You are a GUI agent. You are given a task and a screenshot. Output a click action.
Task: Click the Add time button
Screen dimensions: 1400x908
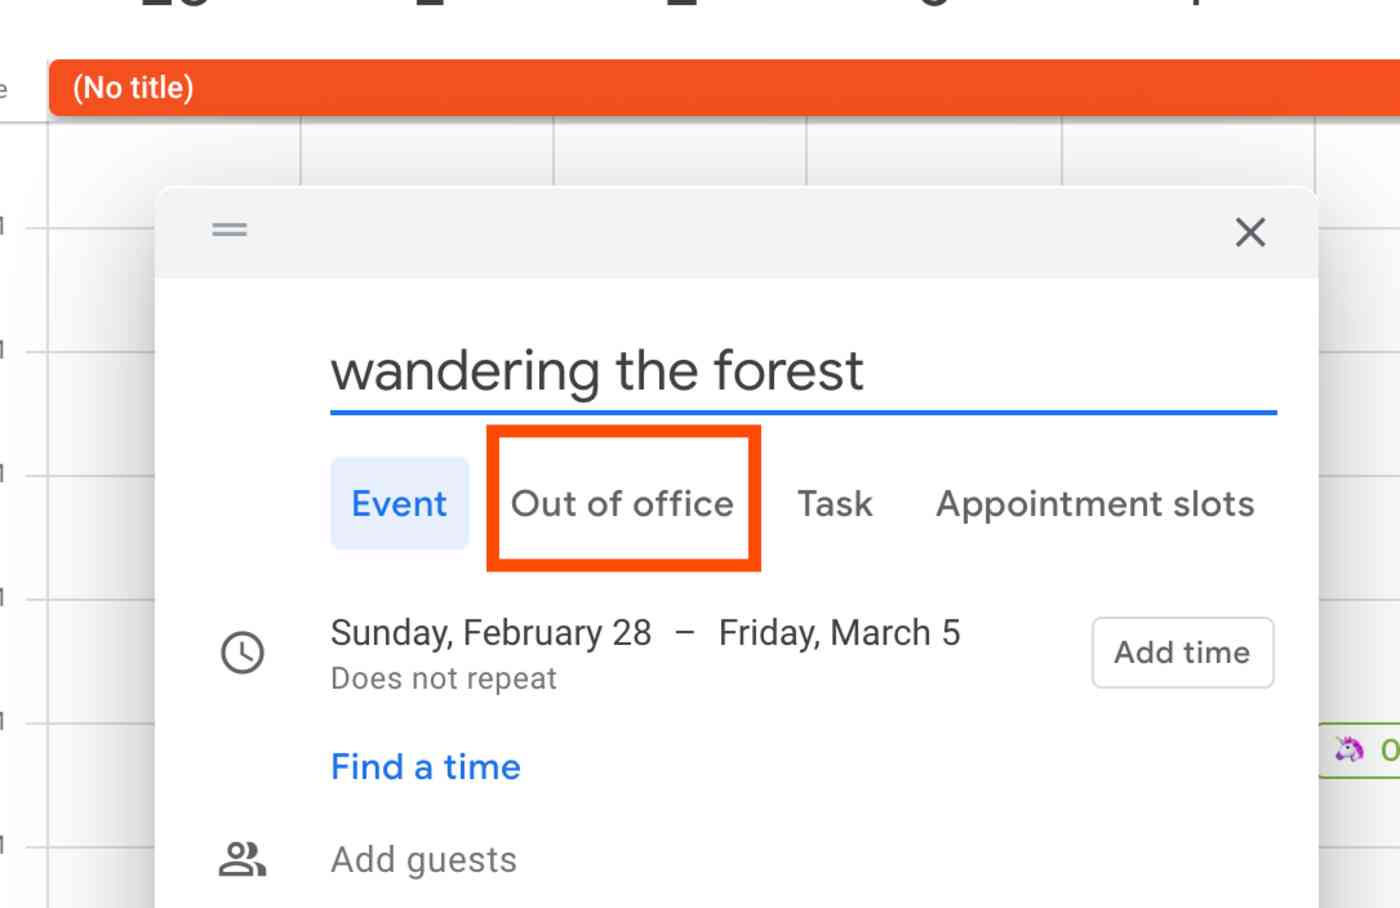[x=1181, y=652]
